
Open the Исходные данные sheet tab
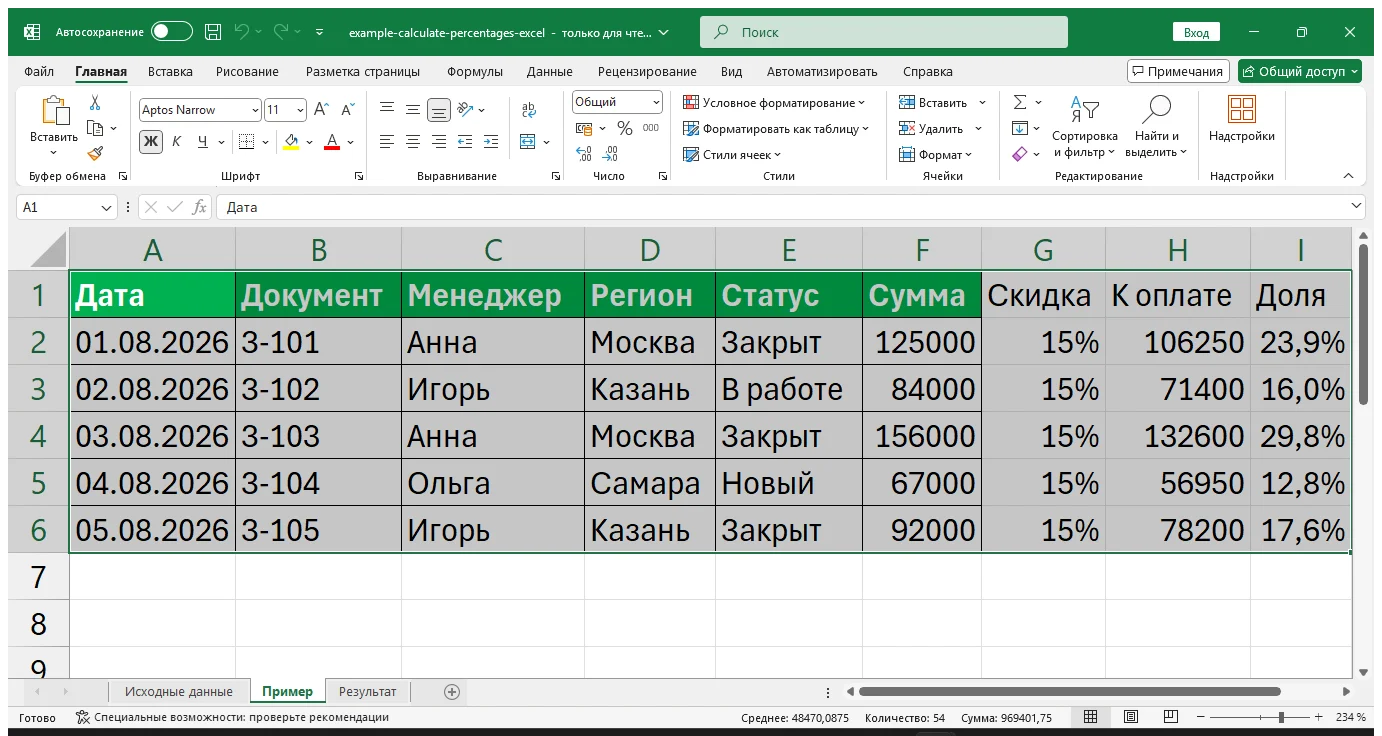coord(179,691)
